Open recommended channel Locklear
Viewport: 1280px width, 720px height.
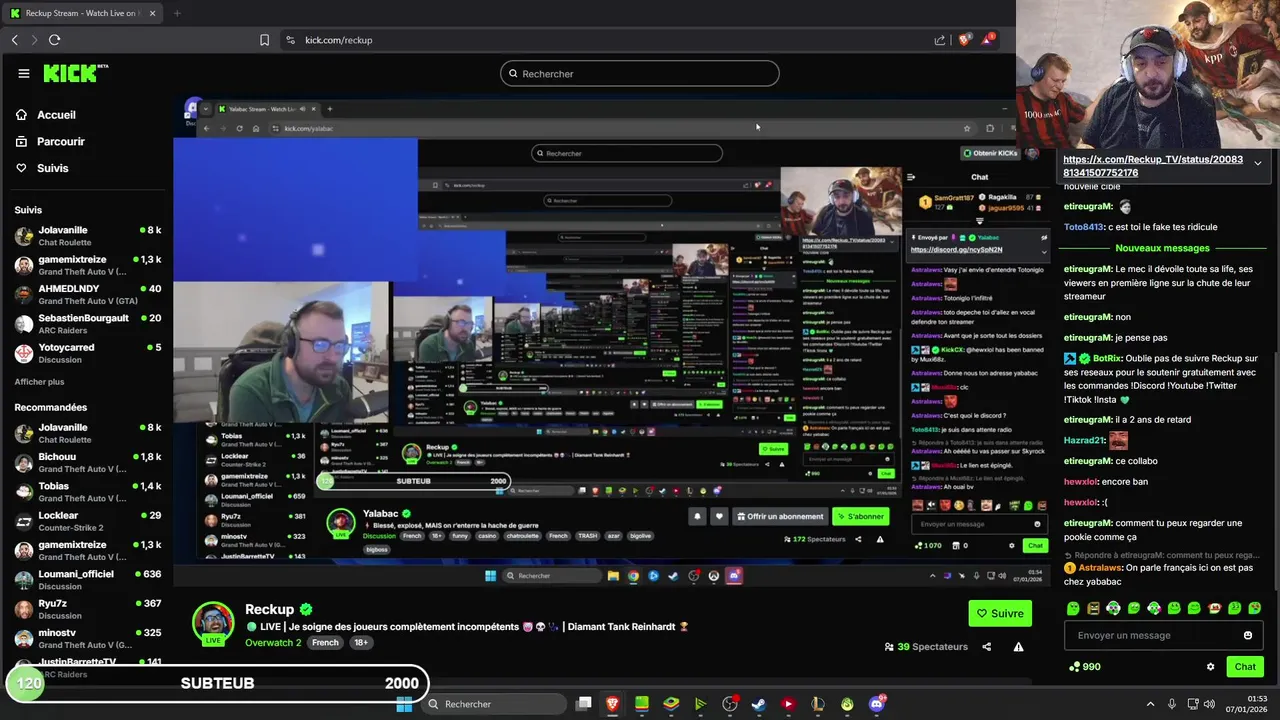[x=88, y=521]
